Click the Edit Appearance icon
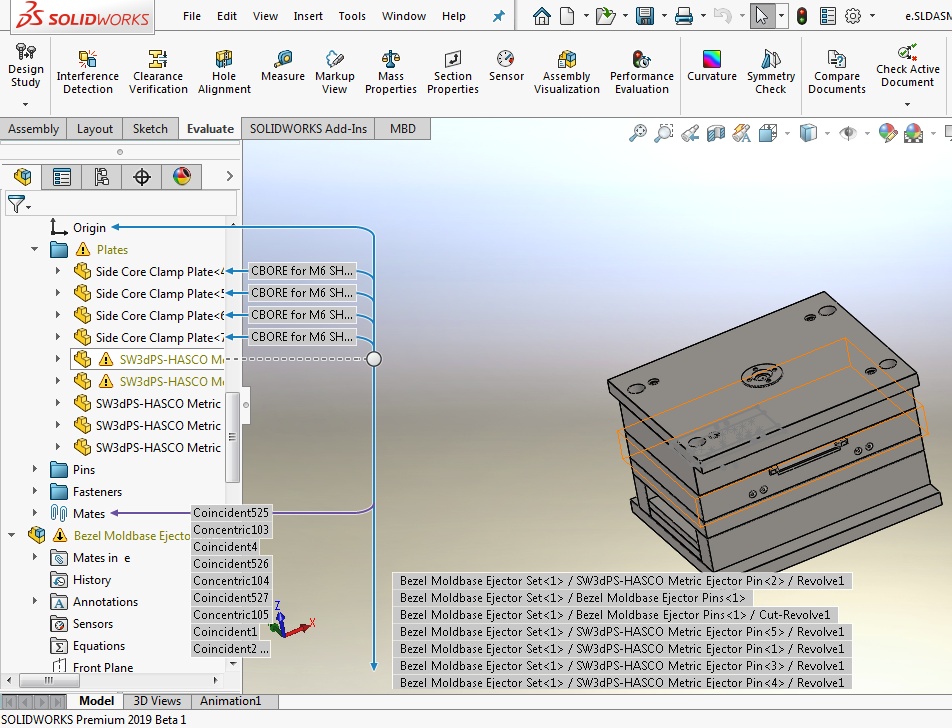This screenshot has height=728, width=952. 887,132
